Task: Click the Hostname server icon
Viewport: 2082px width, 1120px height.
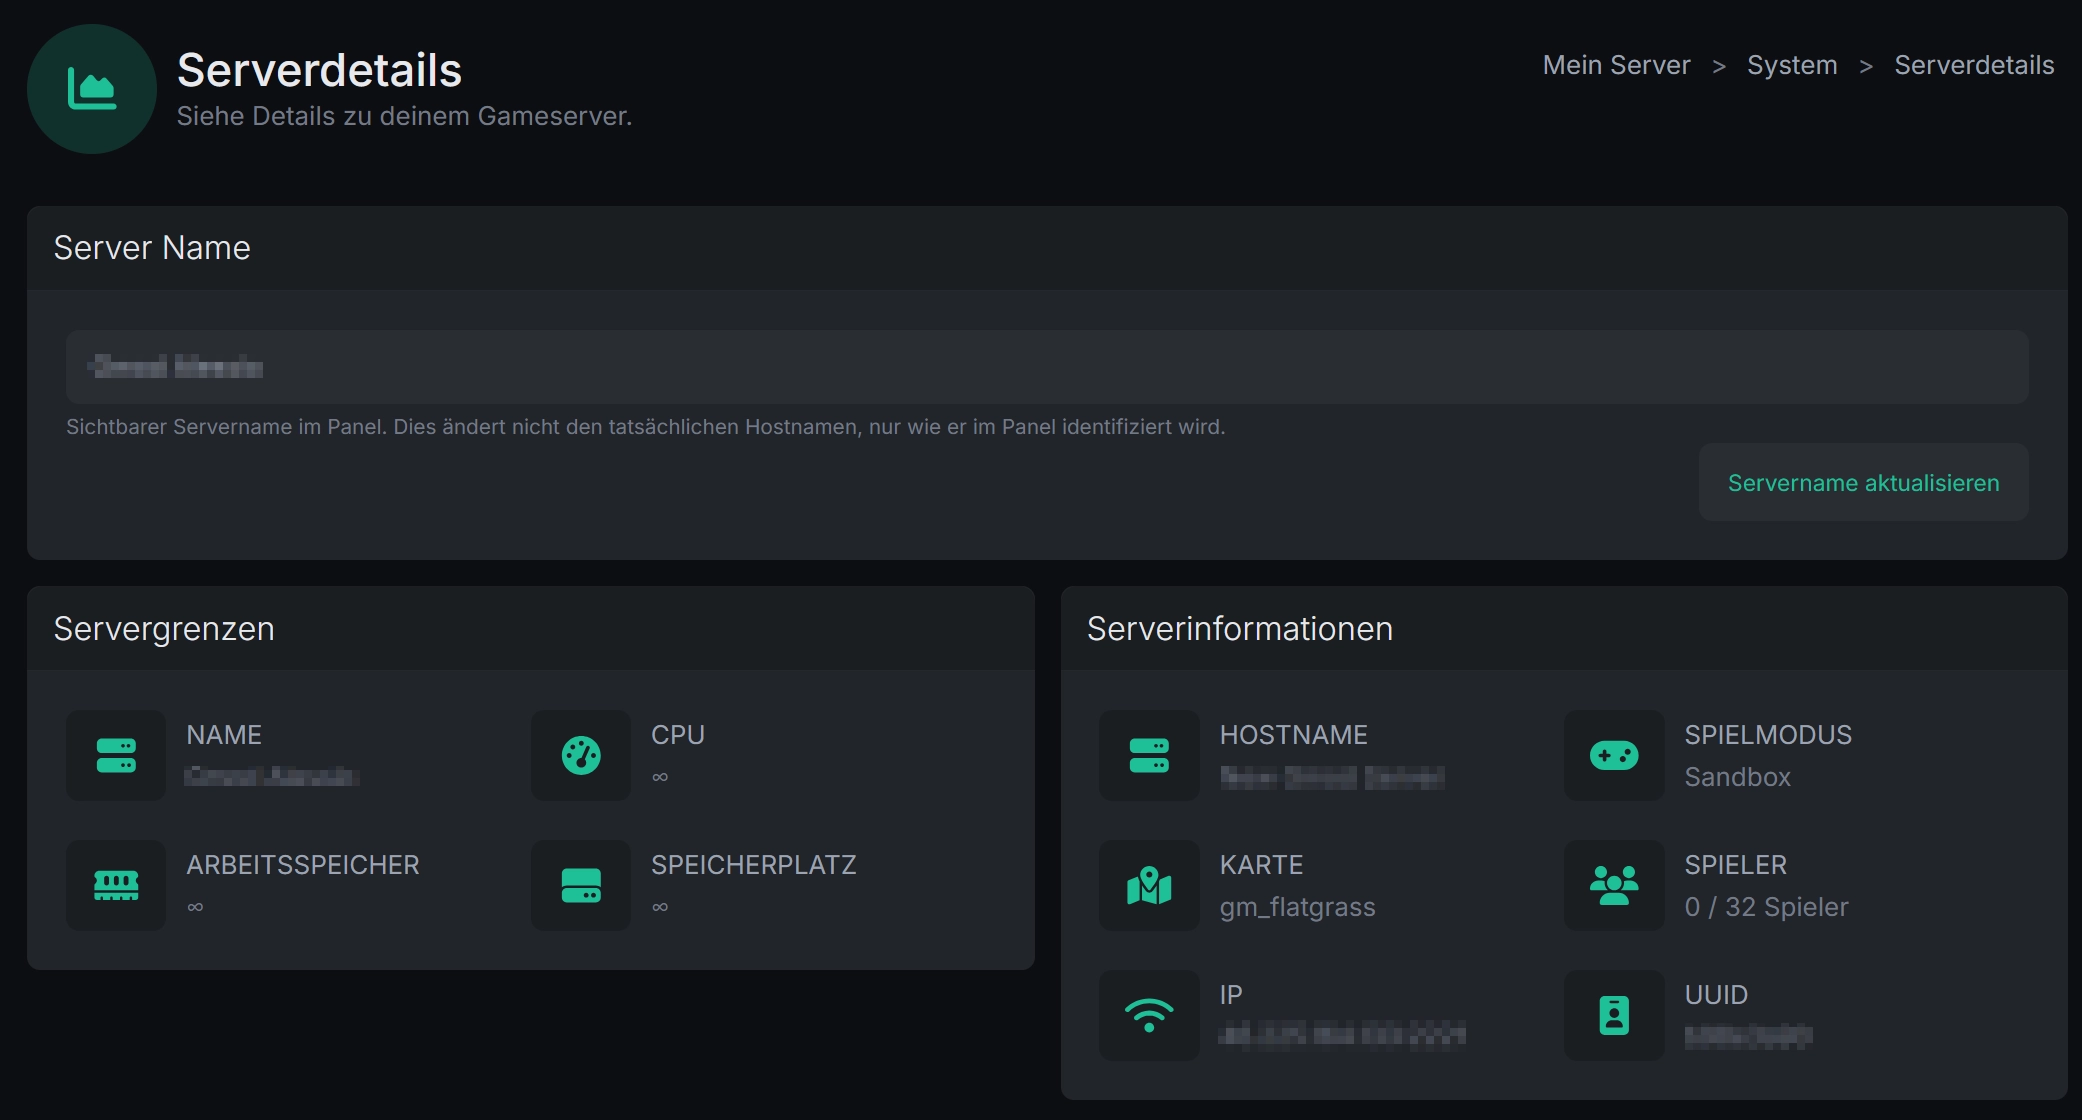Action: coord(1149,755)
